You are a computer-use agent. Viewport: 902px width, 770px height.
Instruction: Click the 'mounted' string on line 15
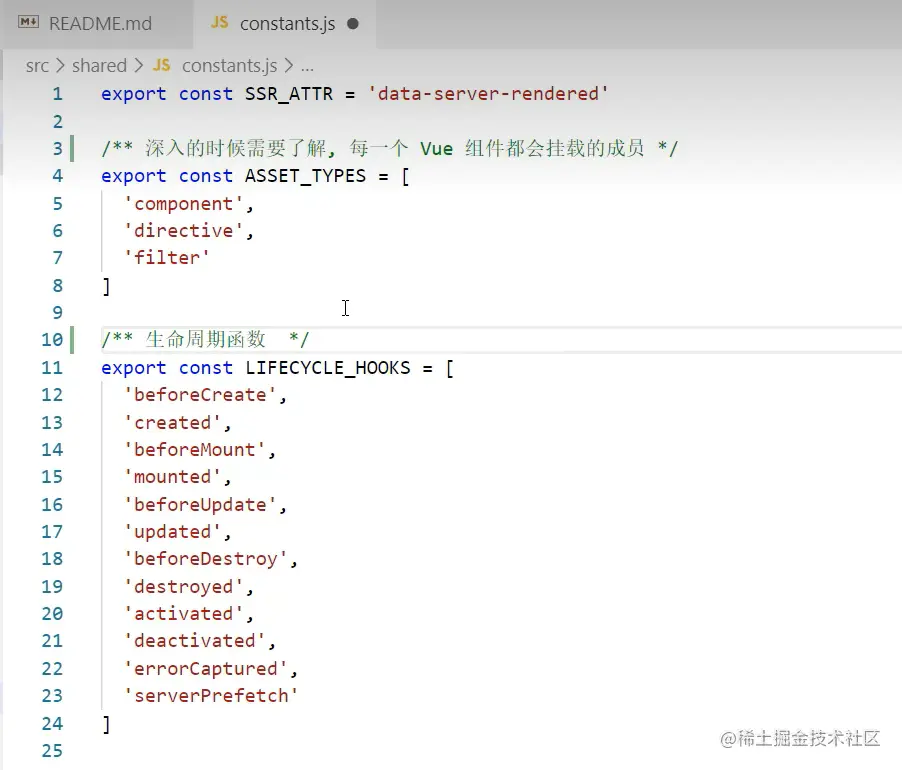coord(172,477)
